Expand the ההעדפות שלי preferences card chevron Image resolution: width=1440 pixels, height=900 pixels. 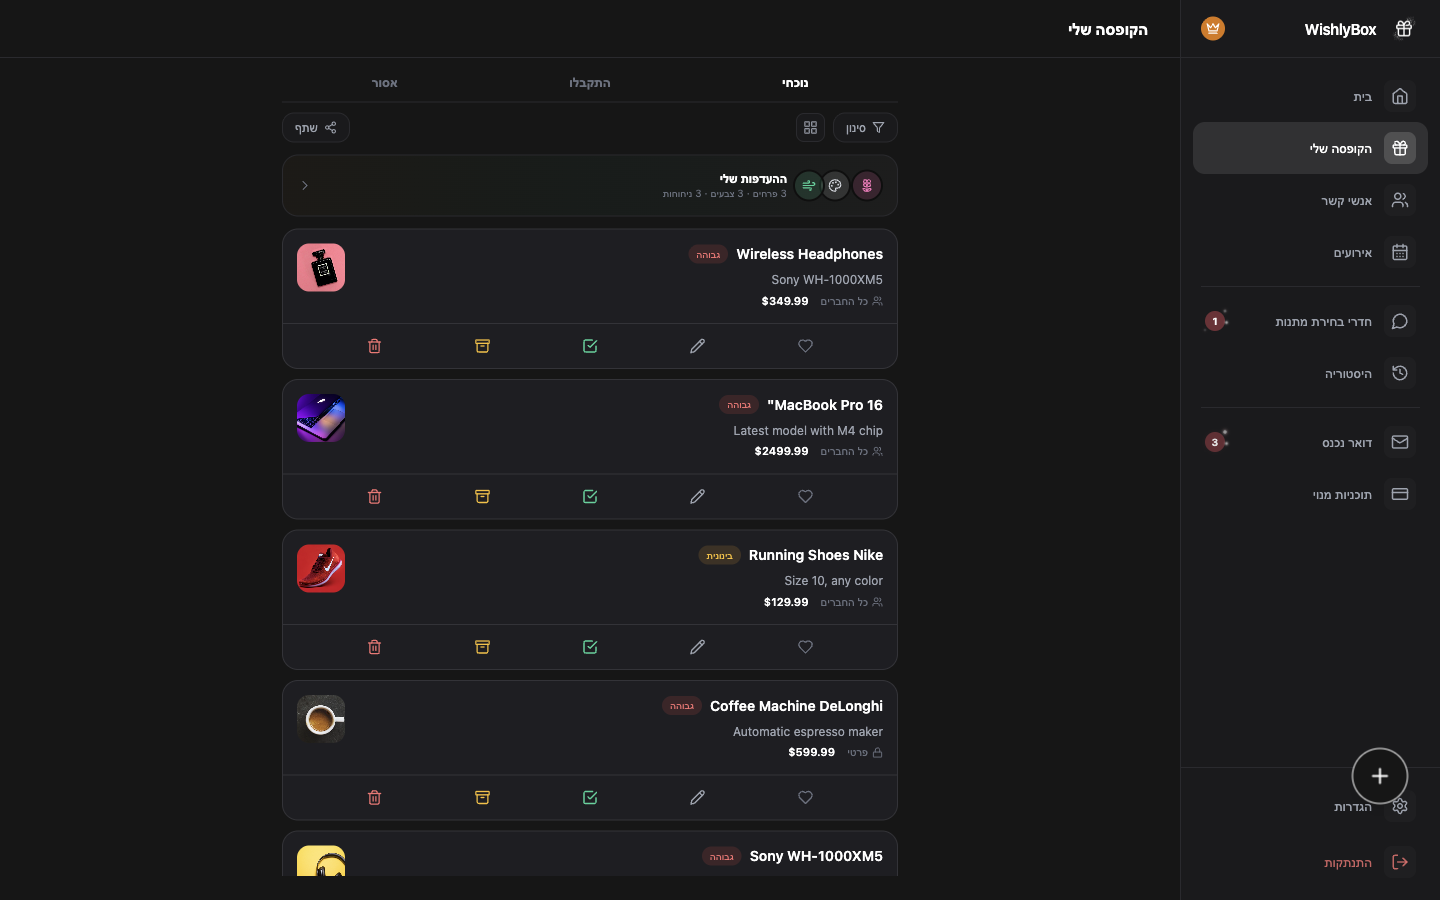(x=305, y=186)
